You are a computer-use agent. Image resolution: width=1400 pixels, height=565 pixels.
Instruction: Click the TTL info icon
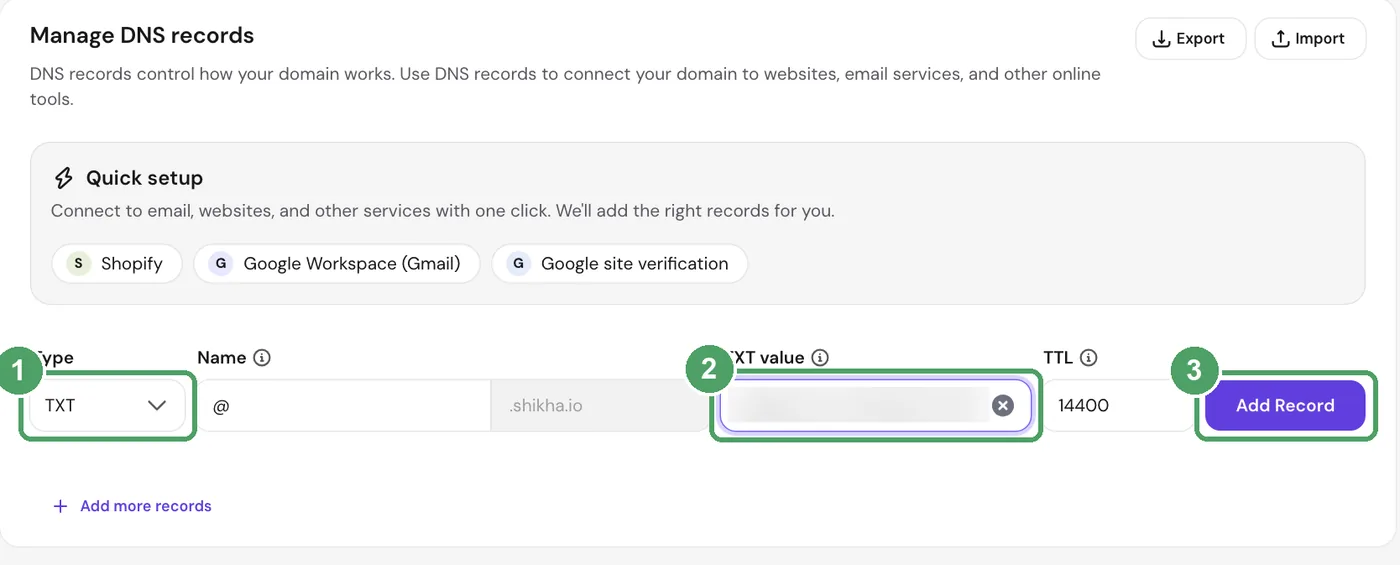(1089, 358)
